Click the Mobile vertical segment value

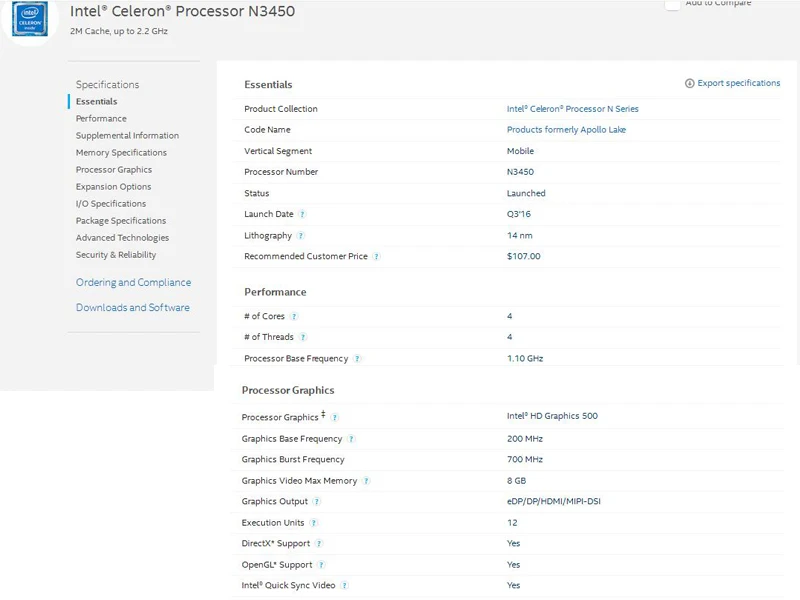click(x=520, y=151)
